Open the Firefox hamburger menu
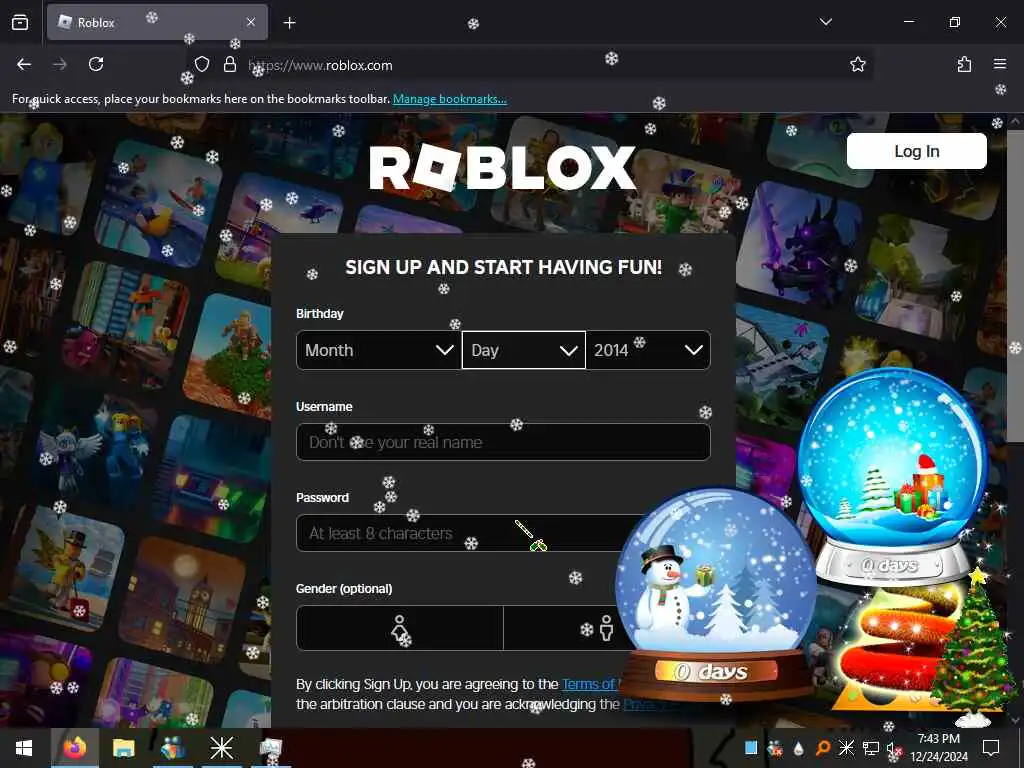The height and width of the screenshot is (768, 1024). (1000, 64)
